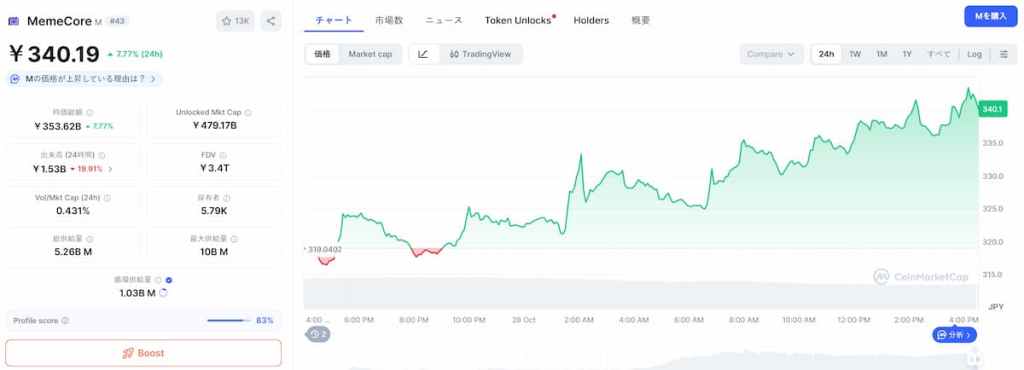Open the Compare dropdown
Screen dimensions: 1024x370
click(771, 54)
